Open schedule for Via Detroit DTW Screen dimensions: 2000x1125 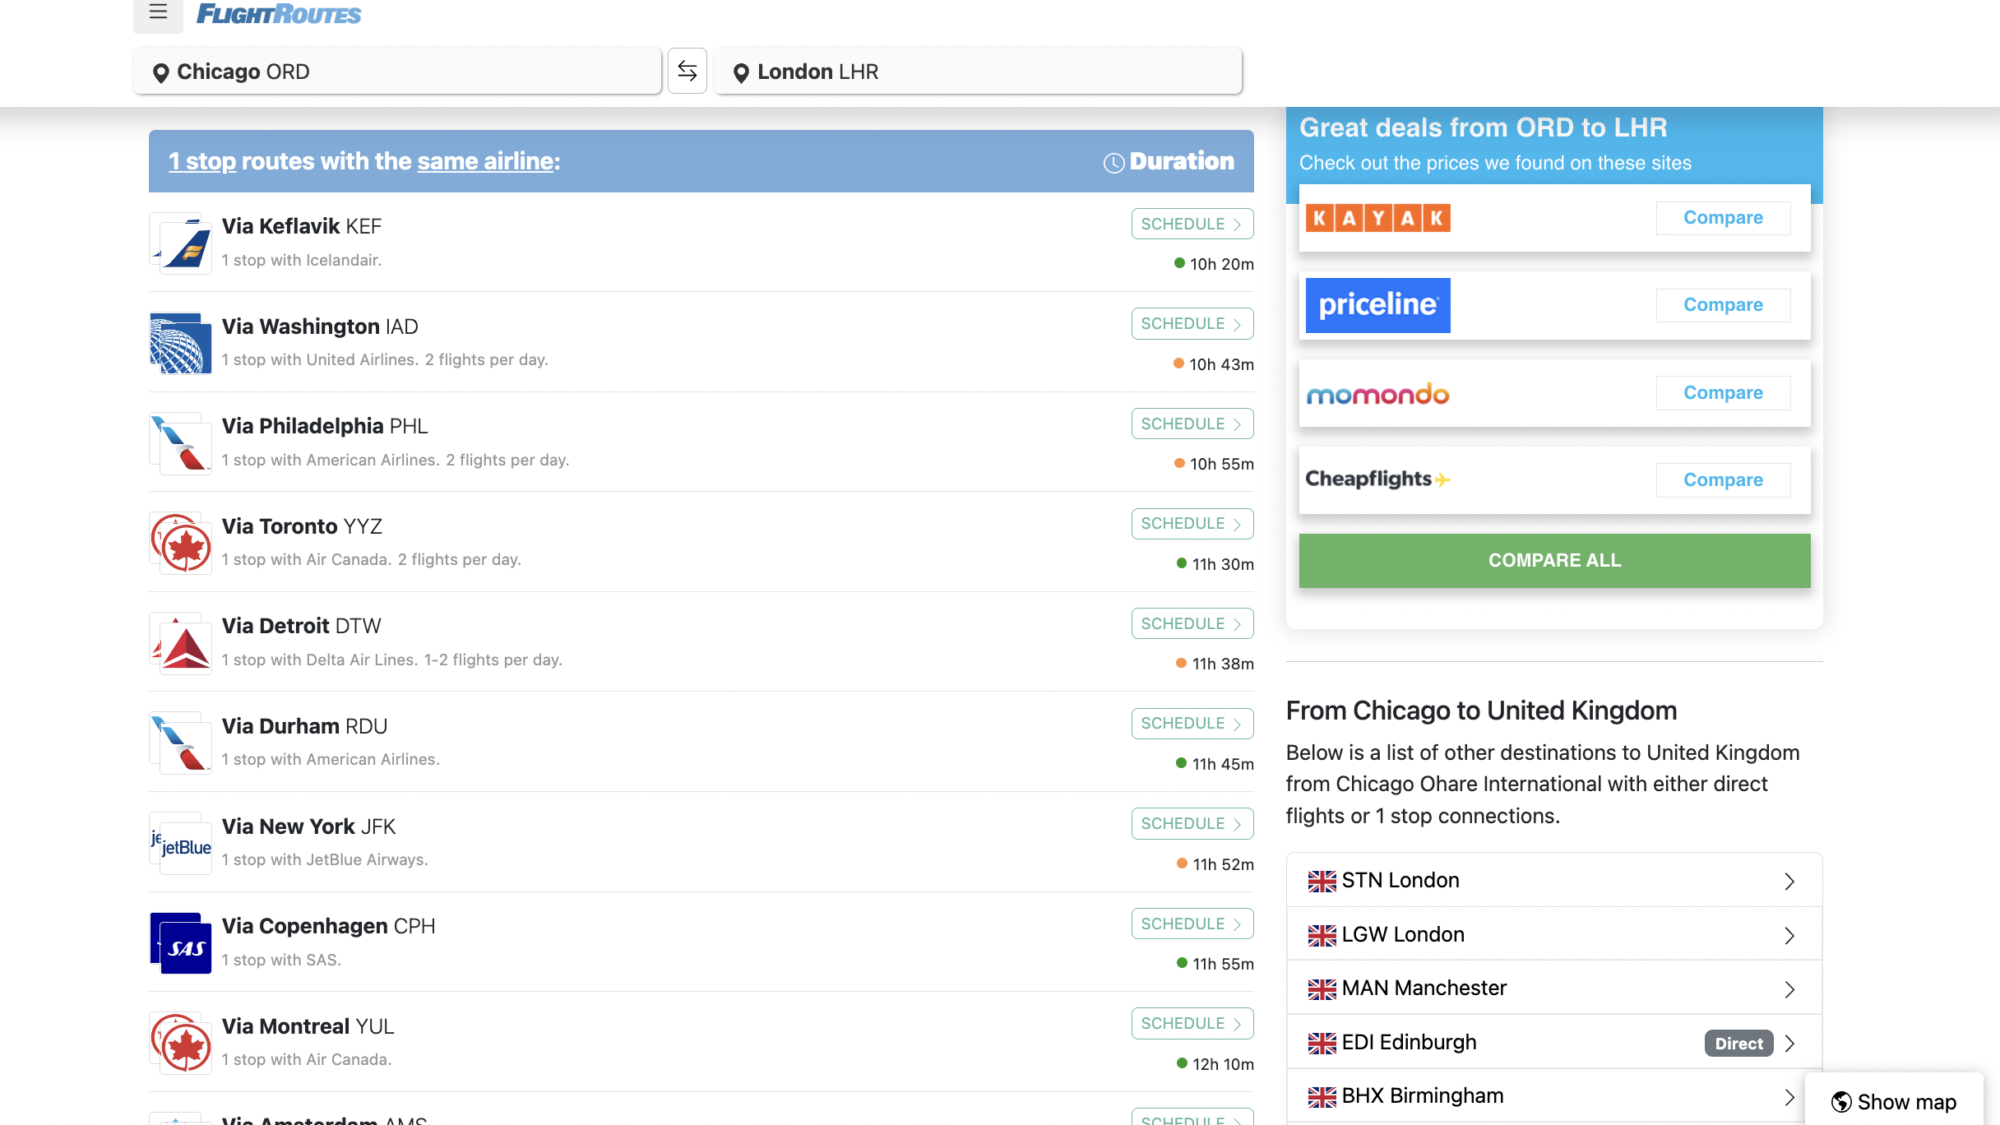(1192, 624)
